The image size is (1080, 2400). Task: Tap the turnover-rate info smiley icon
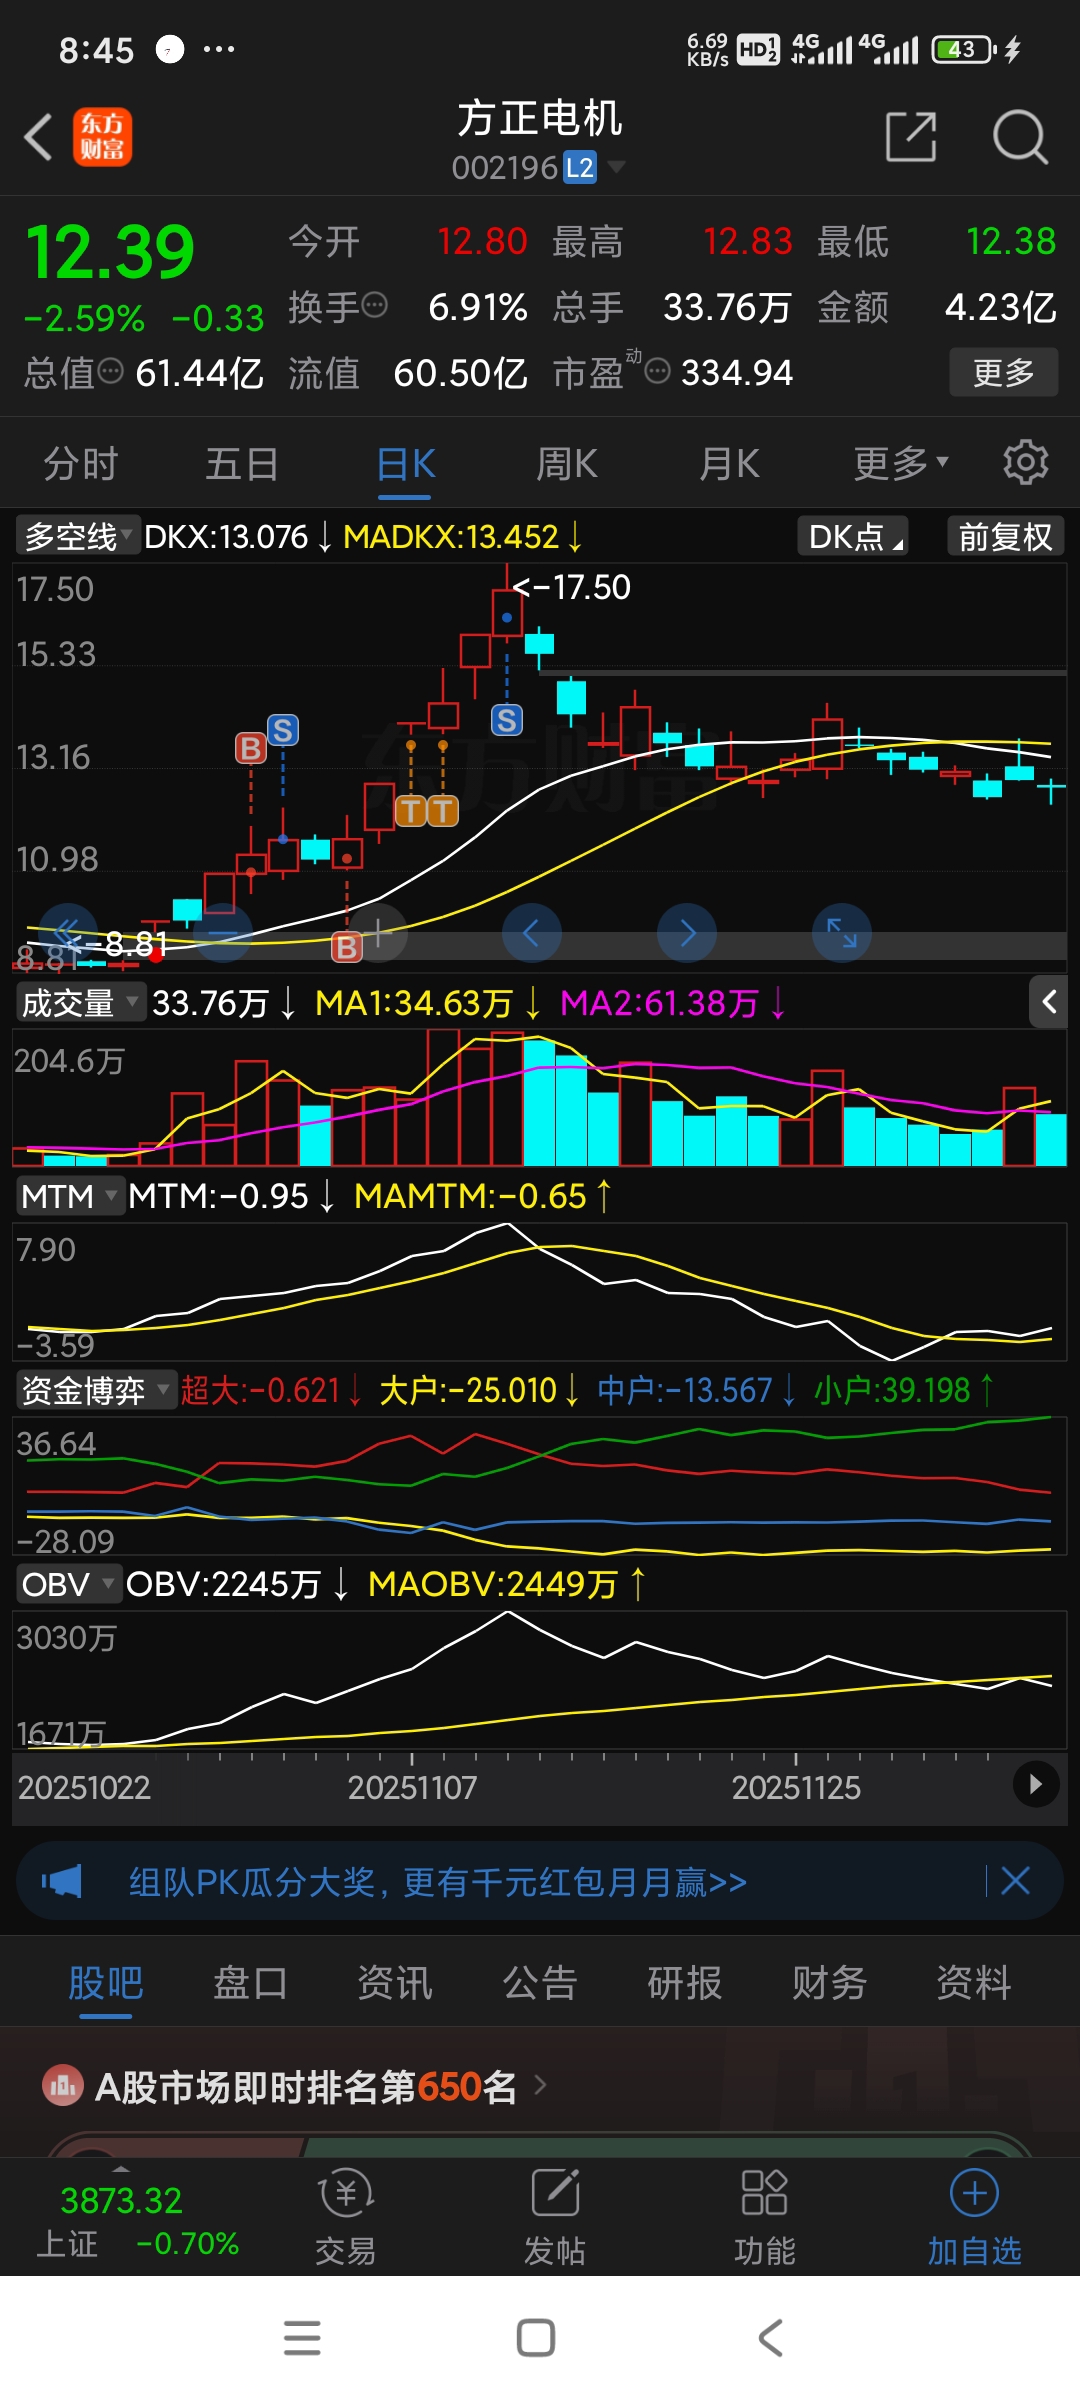[374, 305]
